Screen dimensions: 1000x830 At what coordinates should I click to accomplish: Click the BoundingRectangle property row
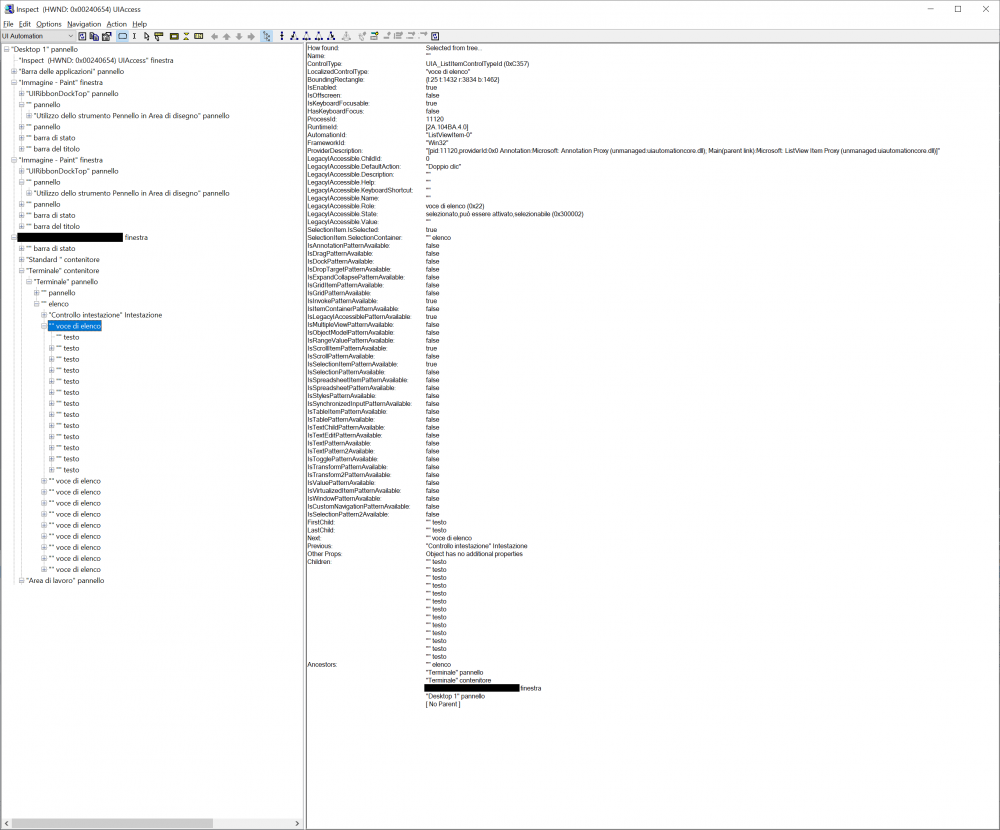click(x=403, y=80)
